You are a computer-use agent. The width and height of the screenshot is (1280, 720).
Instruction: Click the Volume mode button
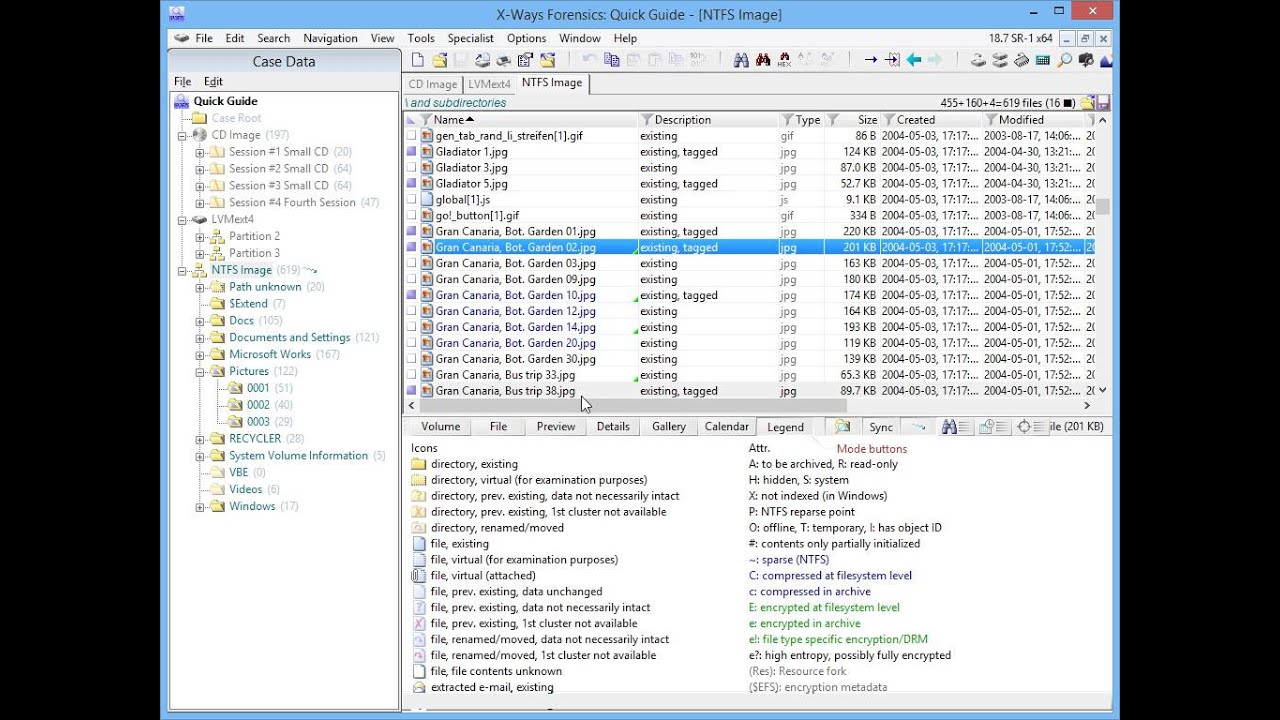[441, 426]
